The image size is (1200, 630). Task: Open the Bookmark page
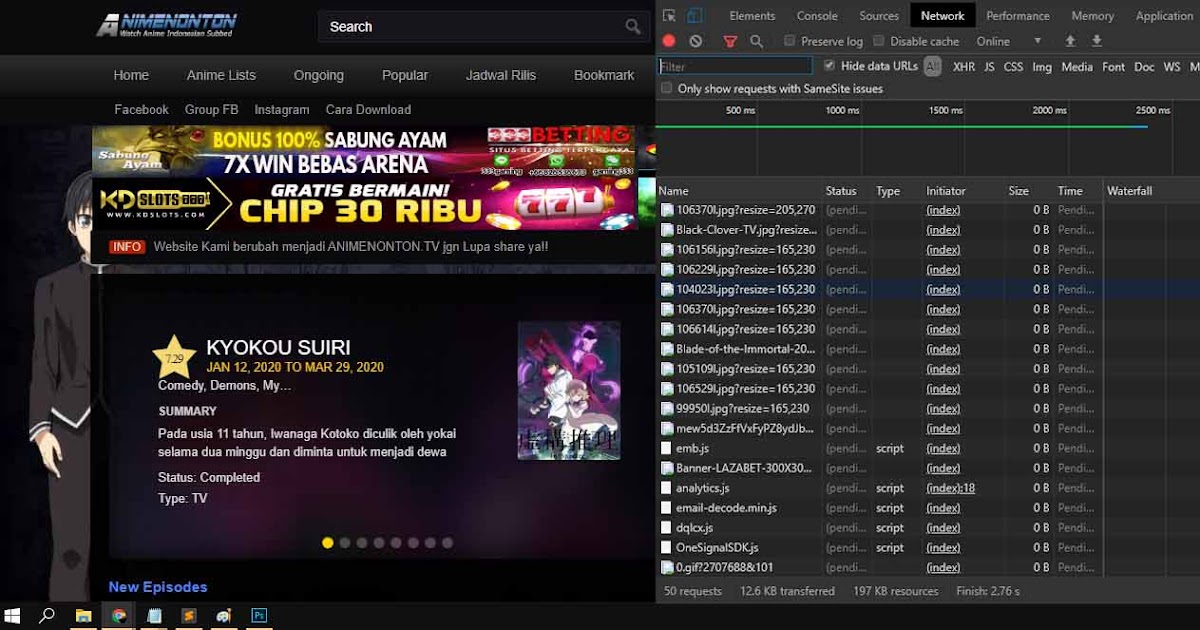click(x=604, y=75)
